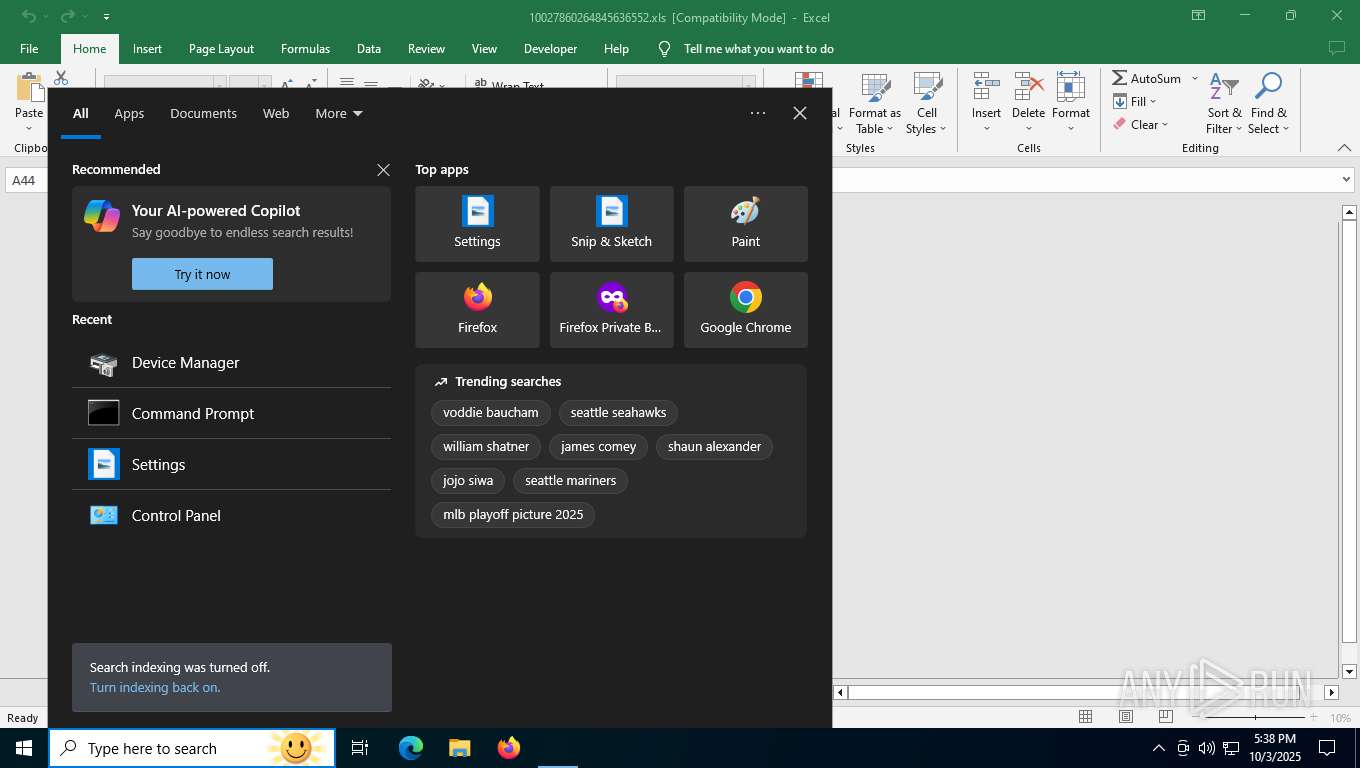
Task: Click the AutoSum sigma icon
Action: click(x=1120, y=78)
